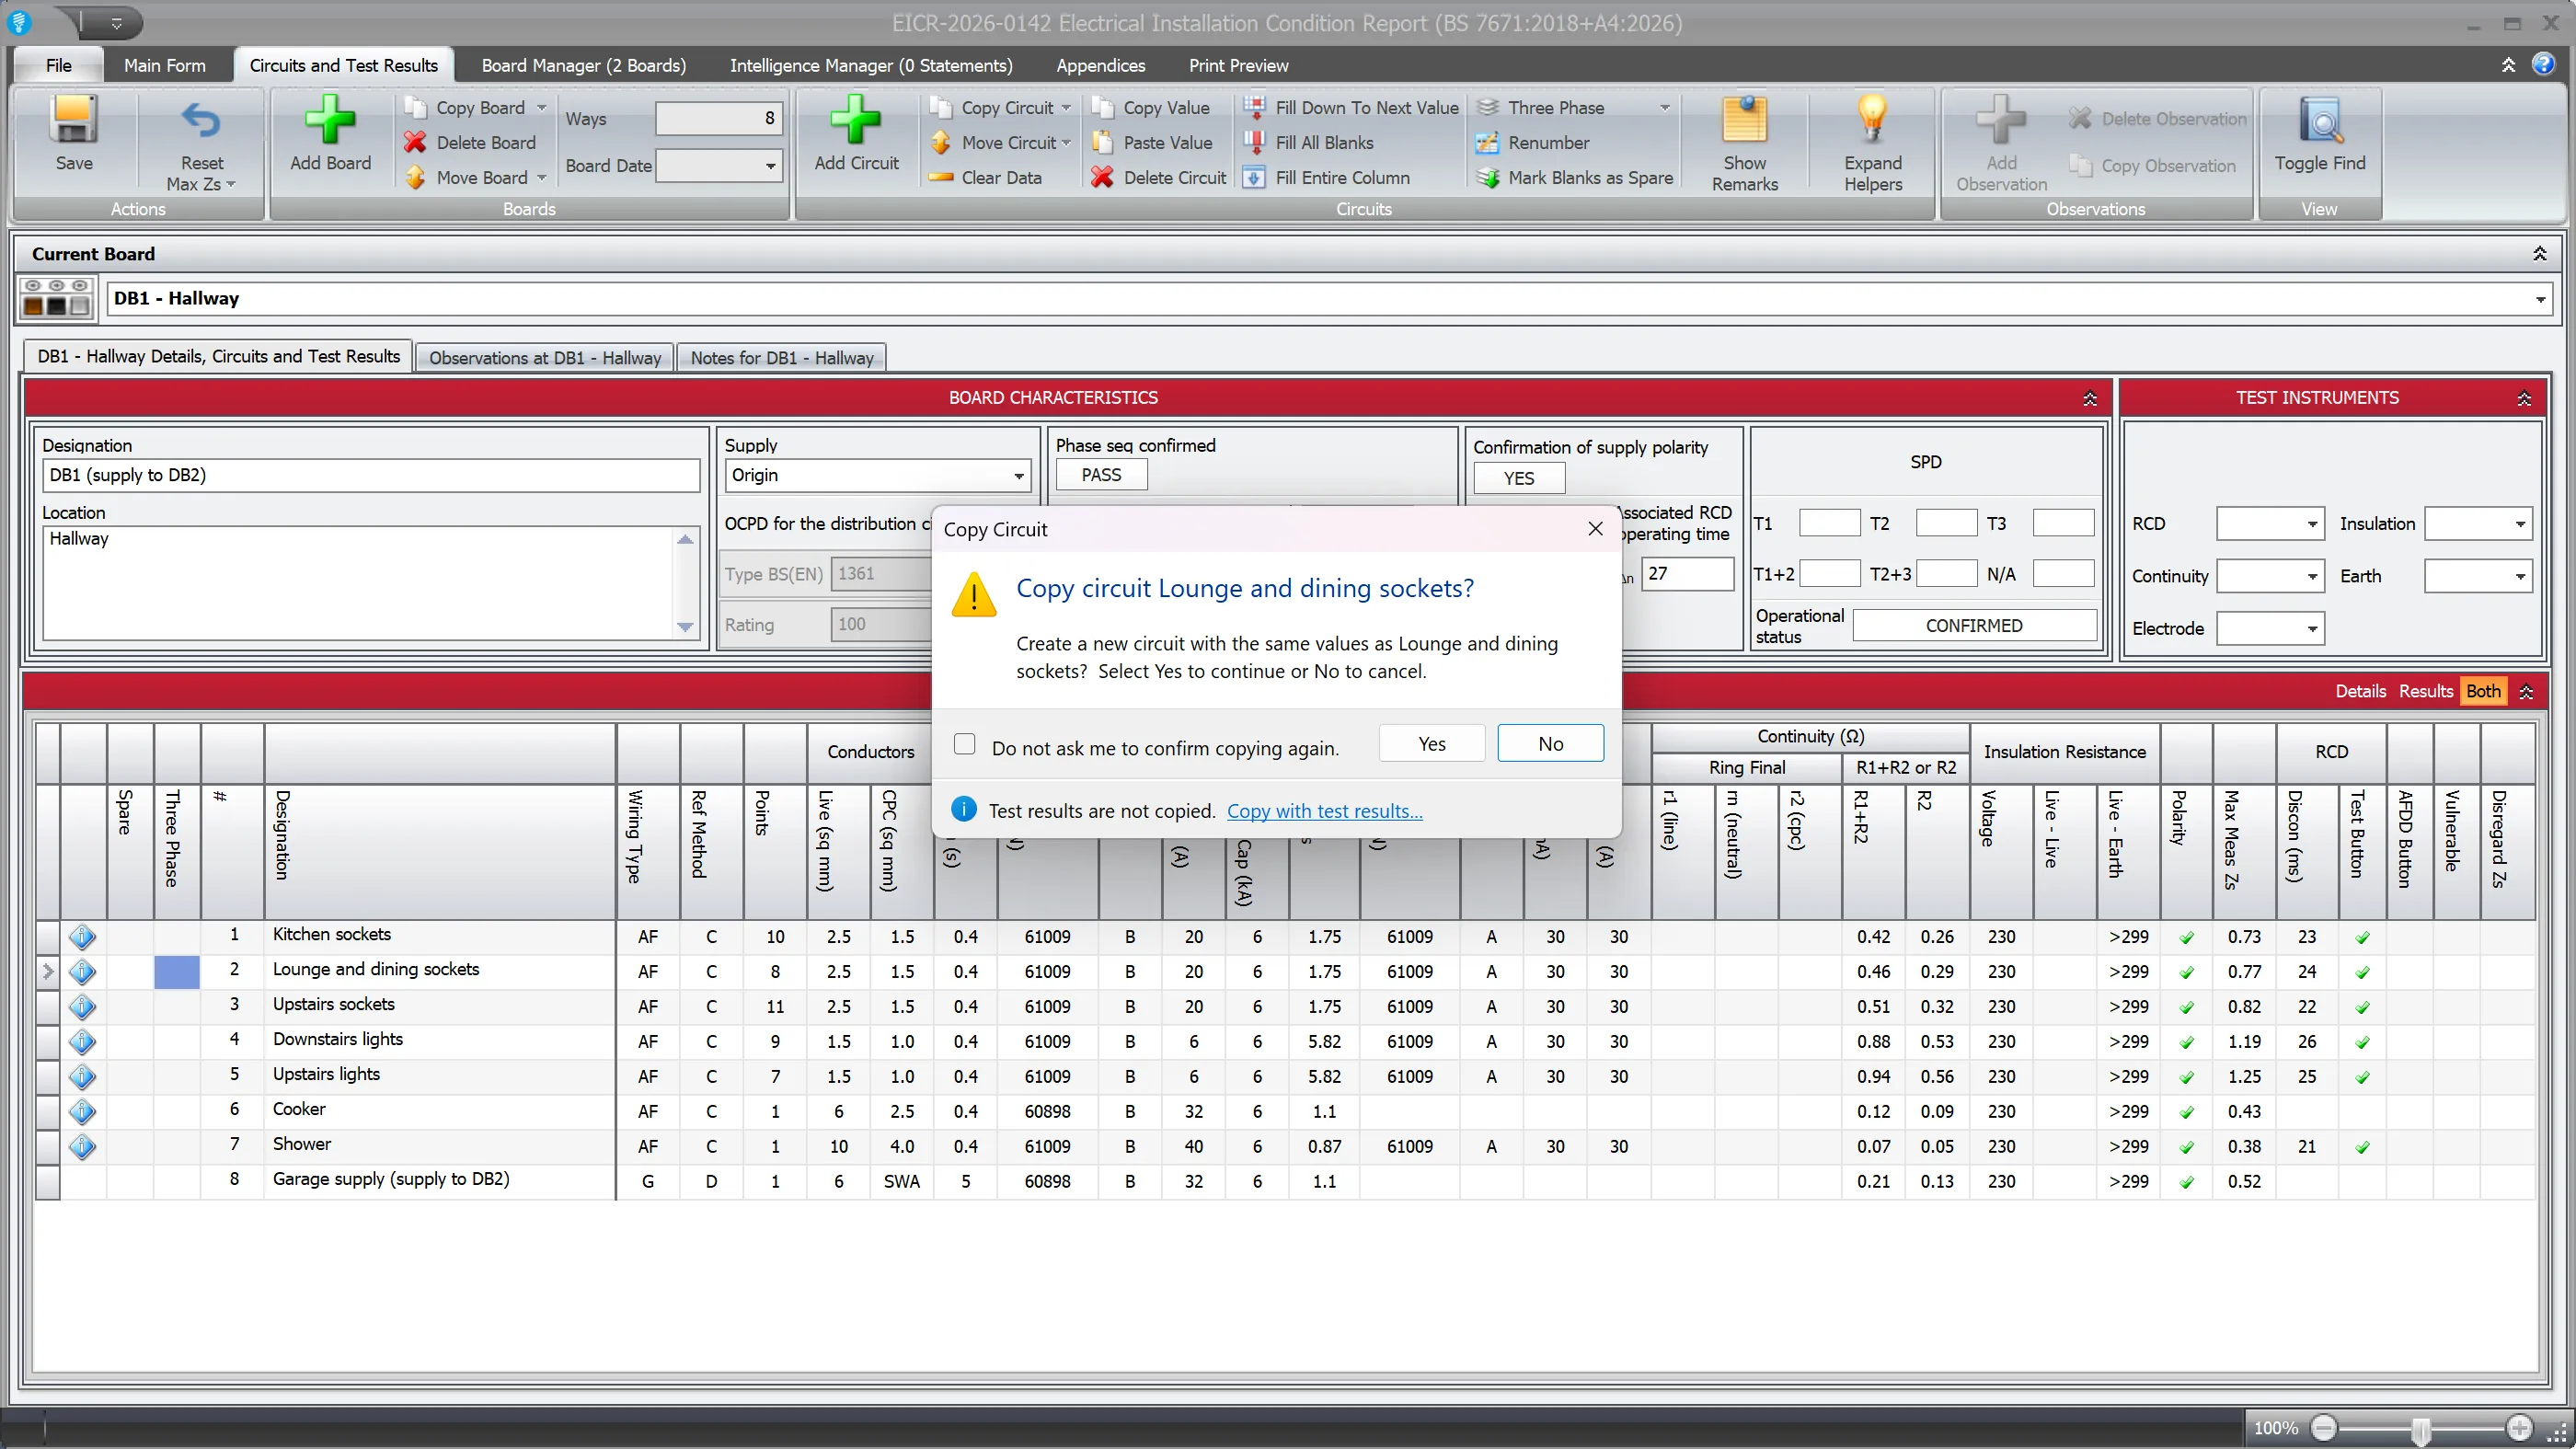The height and width of the screenshot is (1449, 2576).
Task: Click the Paste Value icon
Action: click(1102, 142)
